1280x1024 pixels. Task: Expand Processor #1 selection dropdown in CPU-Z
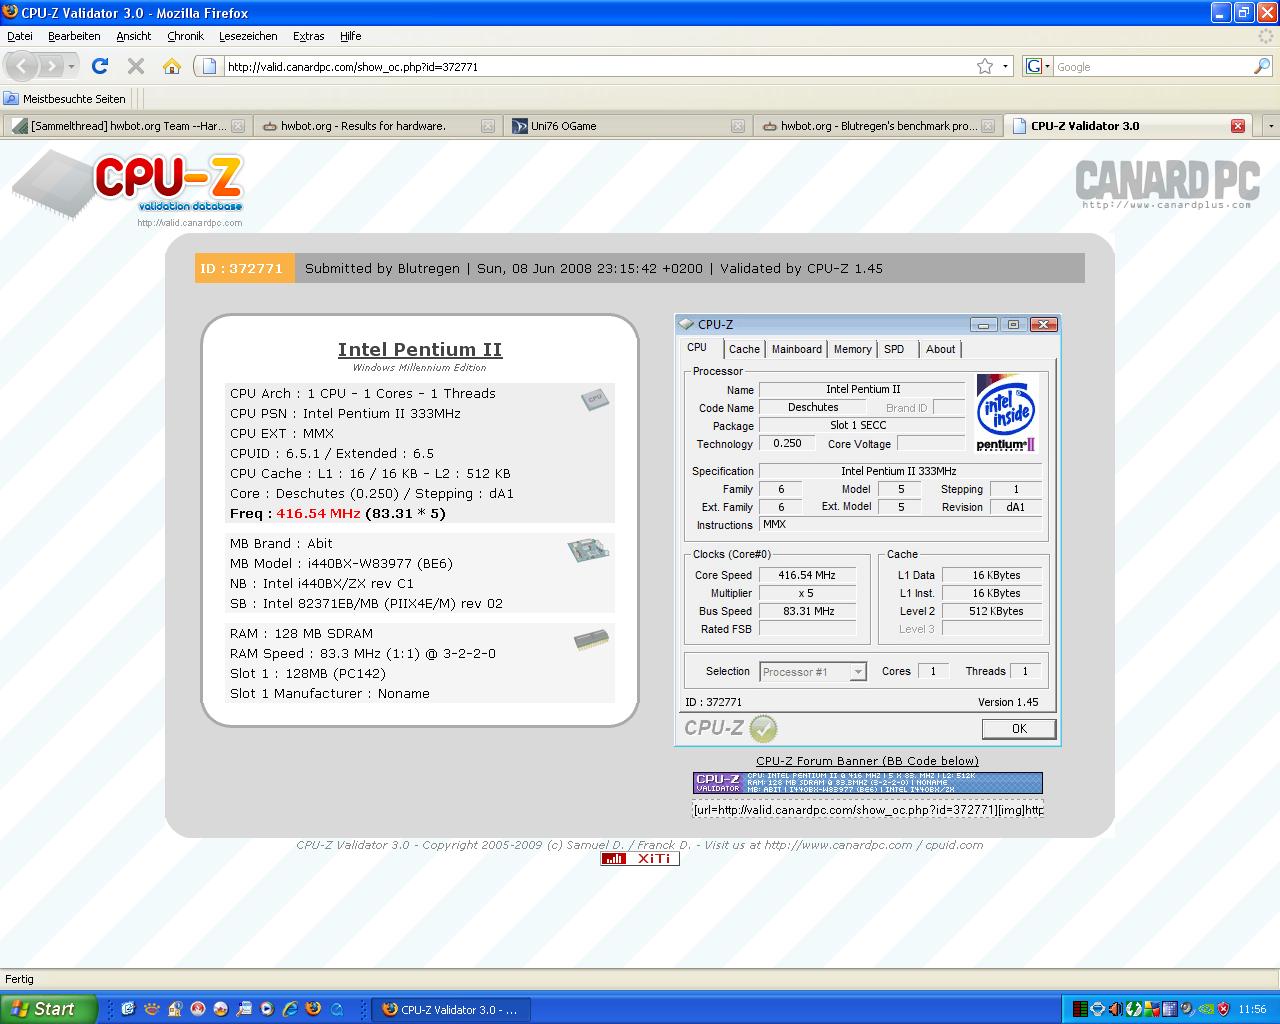click(858, 672)
